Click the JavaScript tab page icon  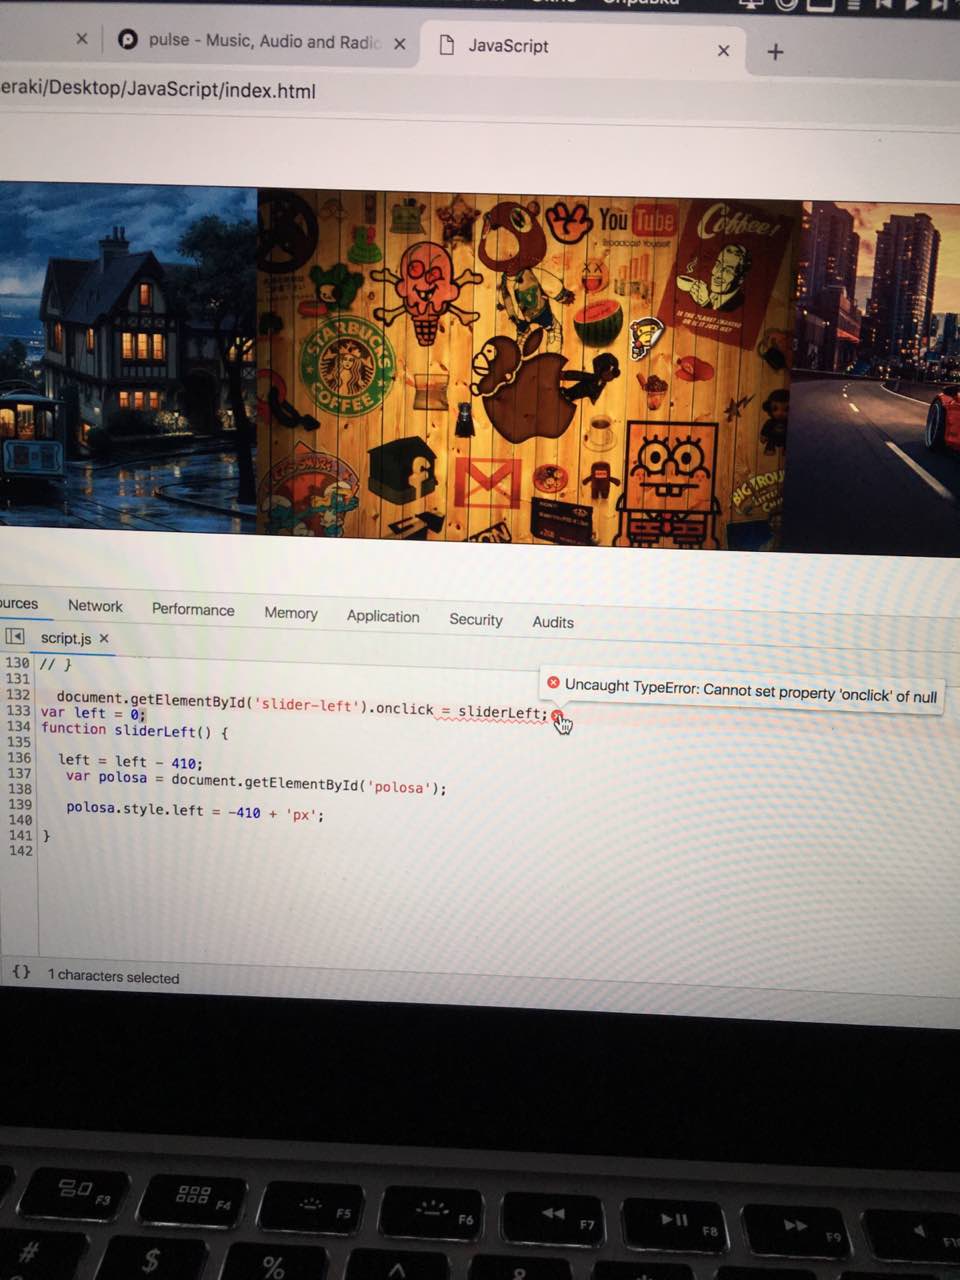tap(447, 44)
